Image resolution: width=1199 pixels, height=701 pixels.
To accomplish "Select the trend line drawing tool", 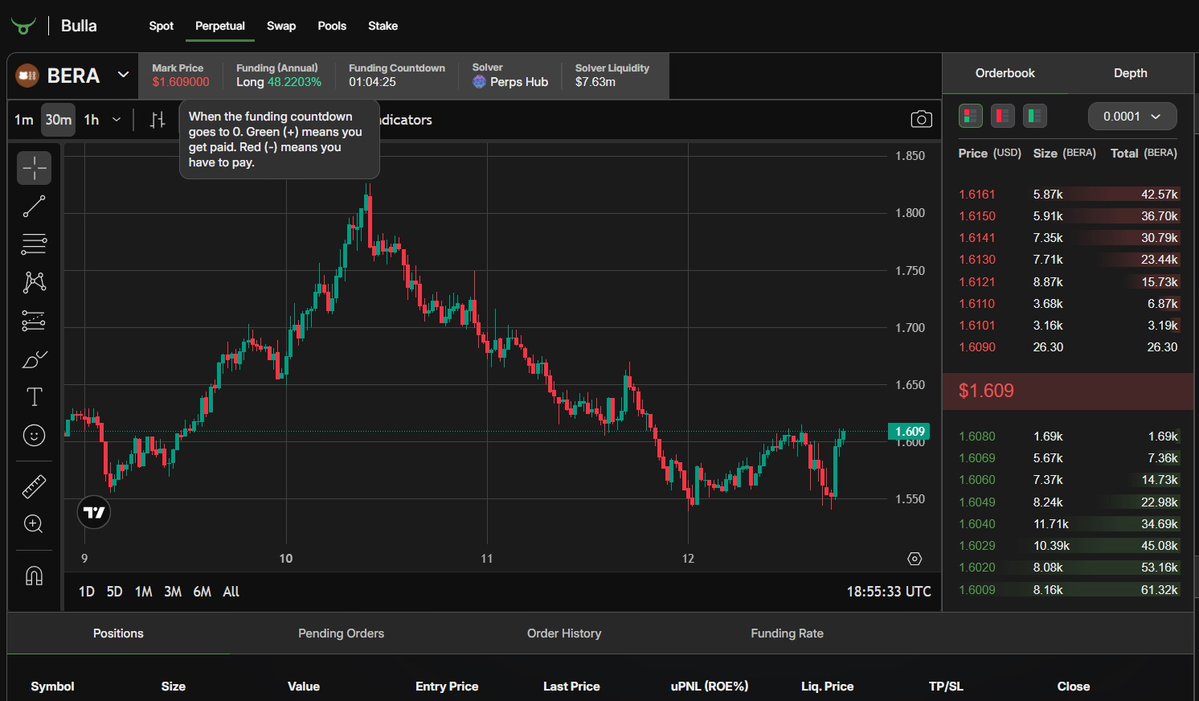I will coord(34,205).
